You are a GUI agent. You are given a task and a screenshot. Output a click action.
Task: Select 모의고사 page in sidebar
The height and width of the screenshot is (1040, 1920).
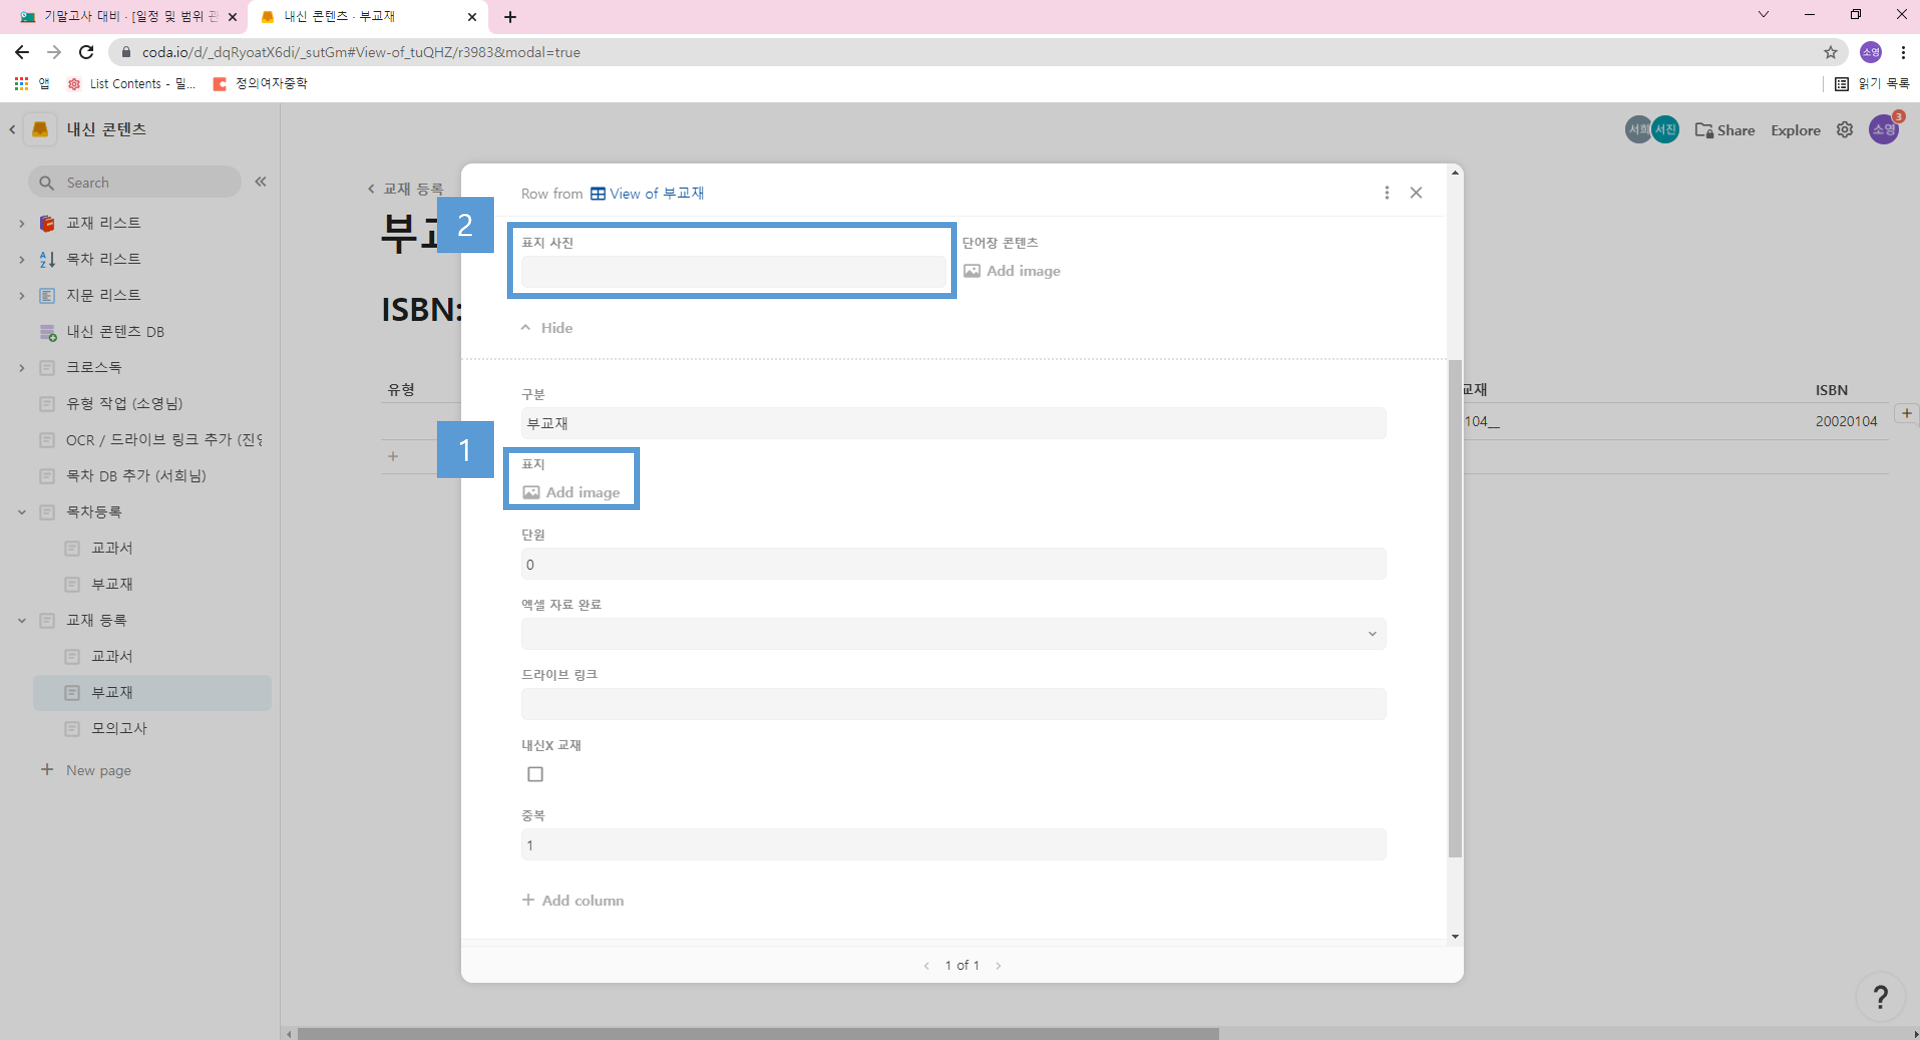pyautogui.click(x=119, y=729)
